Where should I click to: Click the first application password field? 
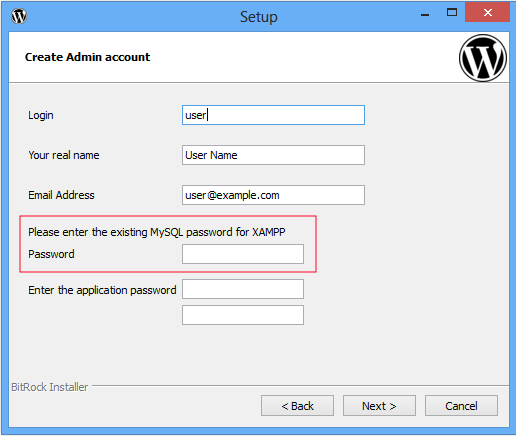[x=243, y=289]
